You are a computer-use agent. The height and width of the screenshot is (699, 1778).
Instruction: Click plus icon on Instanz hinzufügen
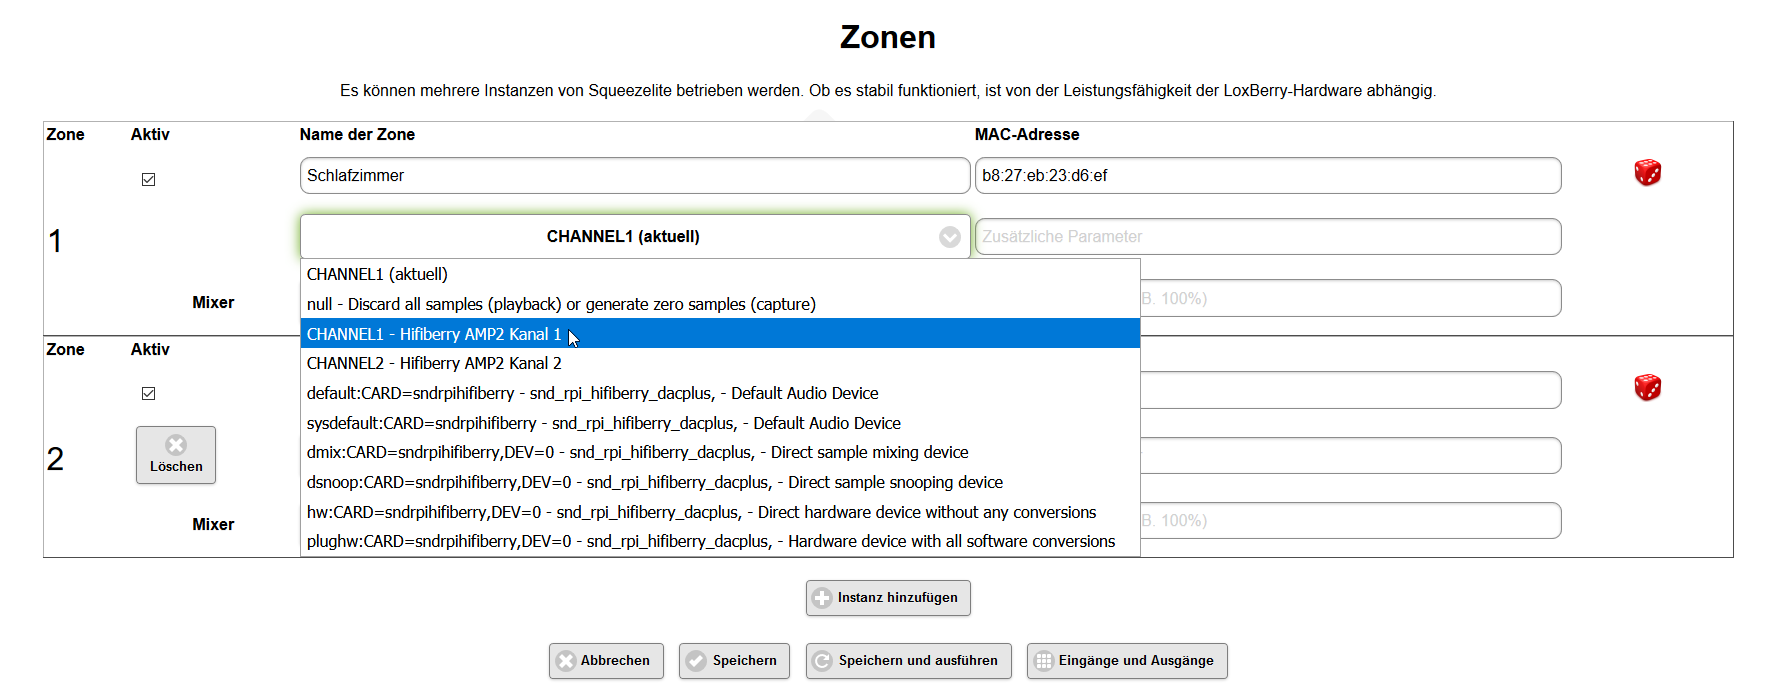[x=822, y=598]
